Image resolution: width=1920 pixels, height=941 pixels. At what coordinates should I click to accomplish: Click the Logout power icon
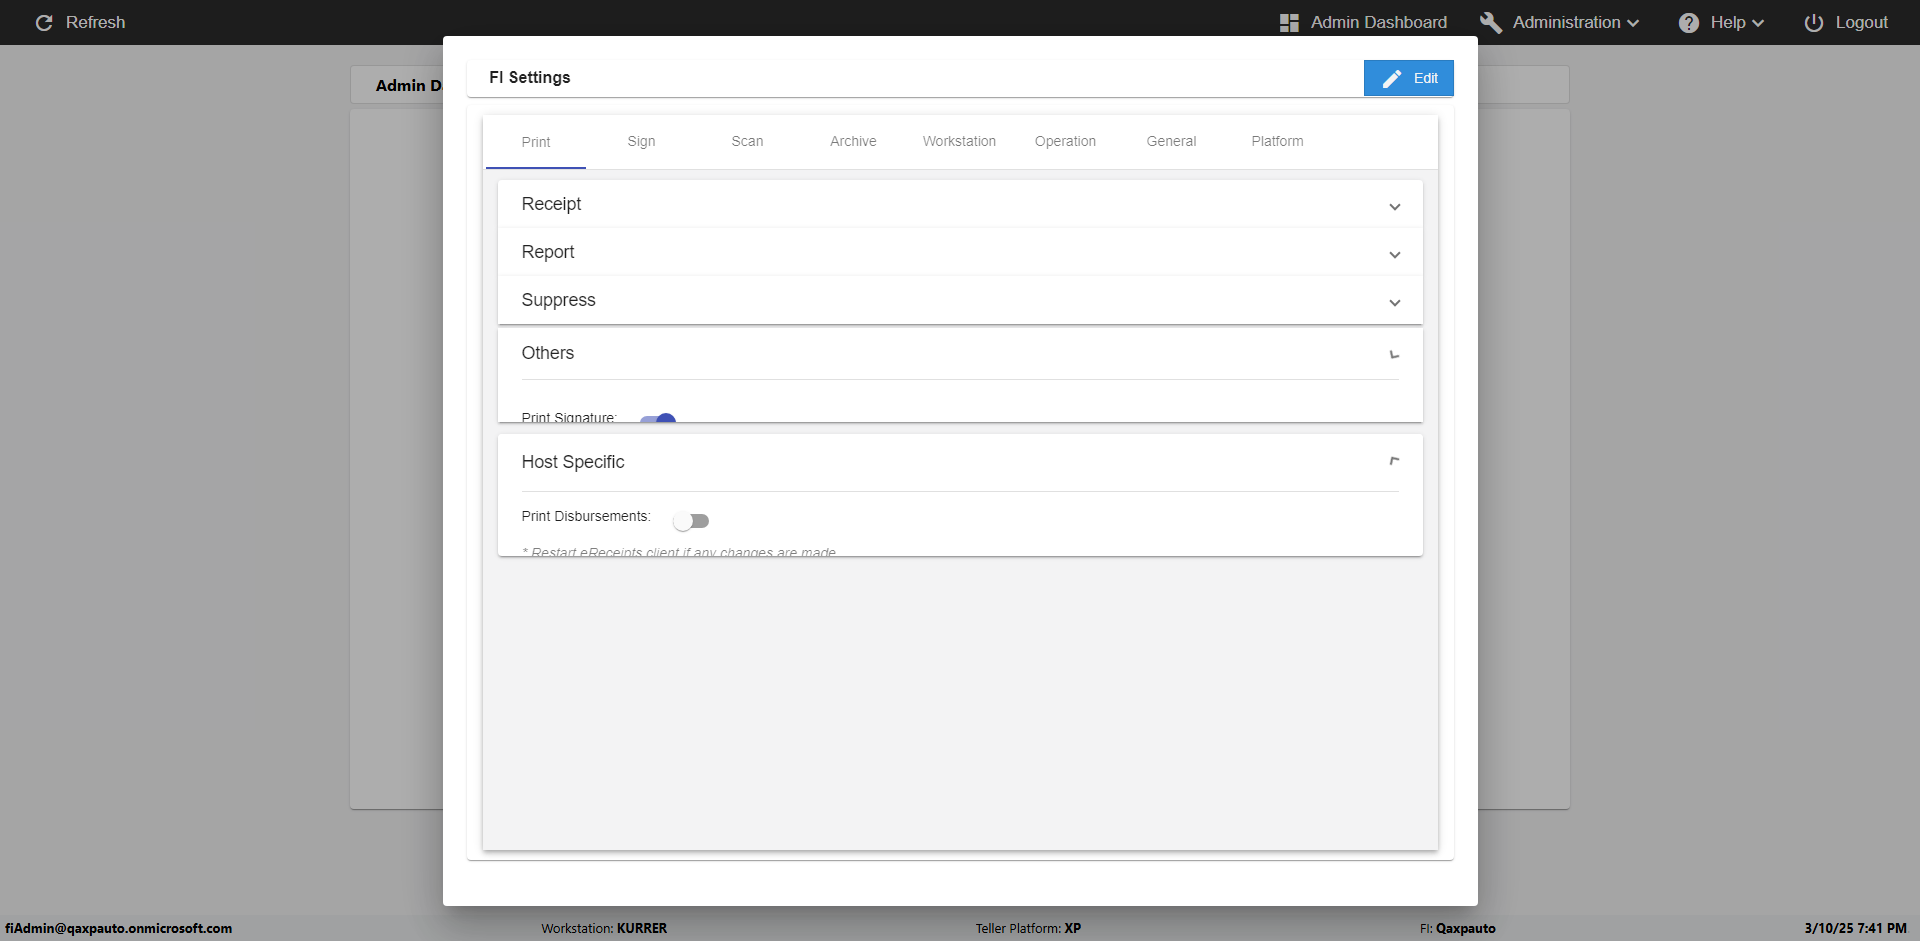coord(1813,22)
